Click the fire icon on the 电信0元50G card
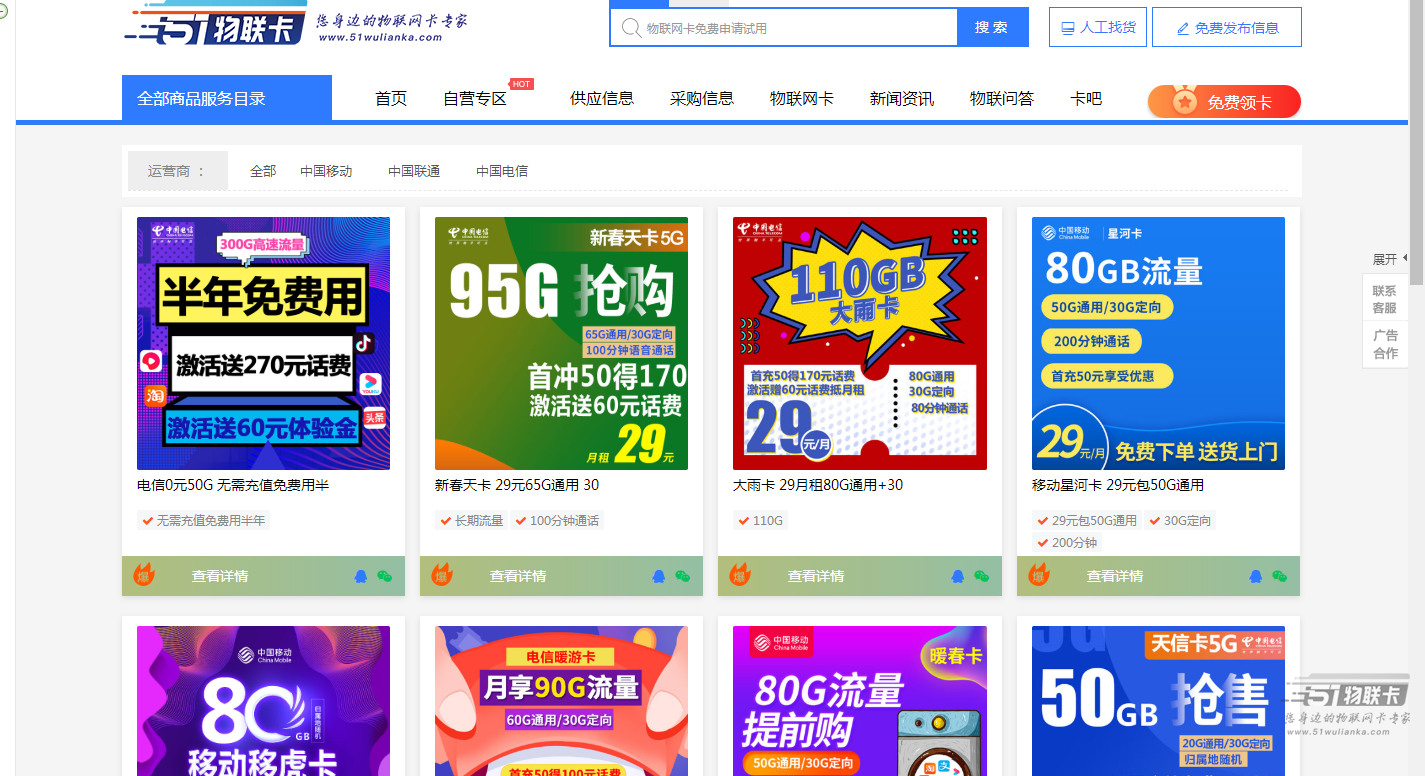Screen dimensions: 1425x776 coord(144,575)
